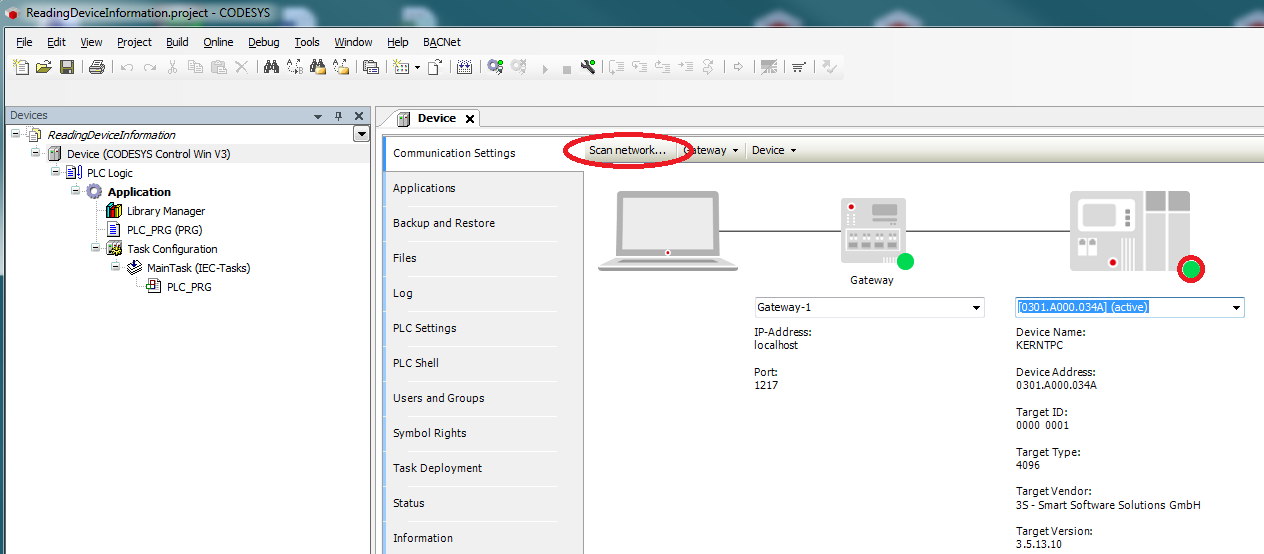Open the Online menu
Image resolution: width=1264 pixels, height=554 pixels.
click(218, 42)
